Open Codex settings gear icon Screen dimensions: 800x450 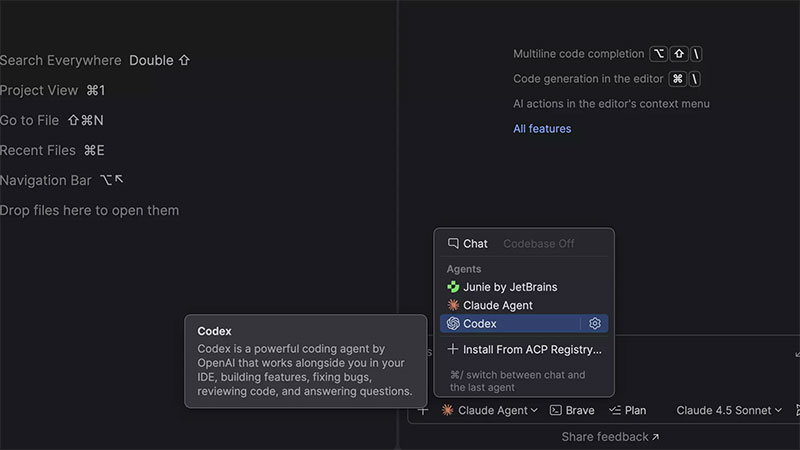pyautogui.click(x=595, y=324)
